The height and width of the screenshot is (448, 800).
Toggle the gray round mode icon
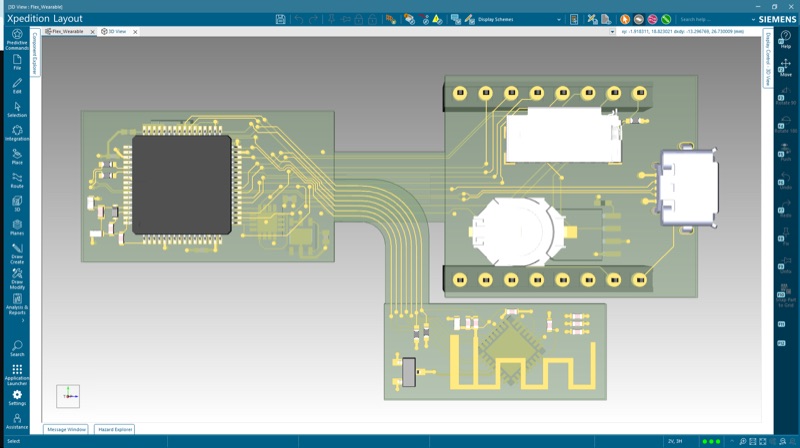tap(638, 19)
